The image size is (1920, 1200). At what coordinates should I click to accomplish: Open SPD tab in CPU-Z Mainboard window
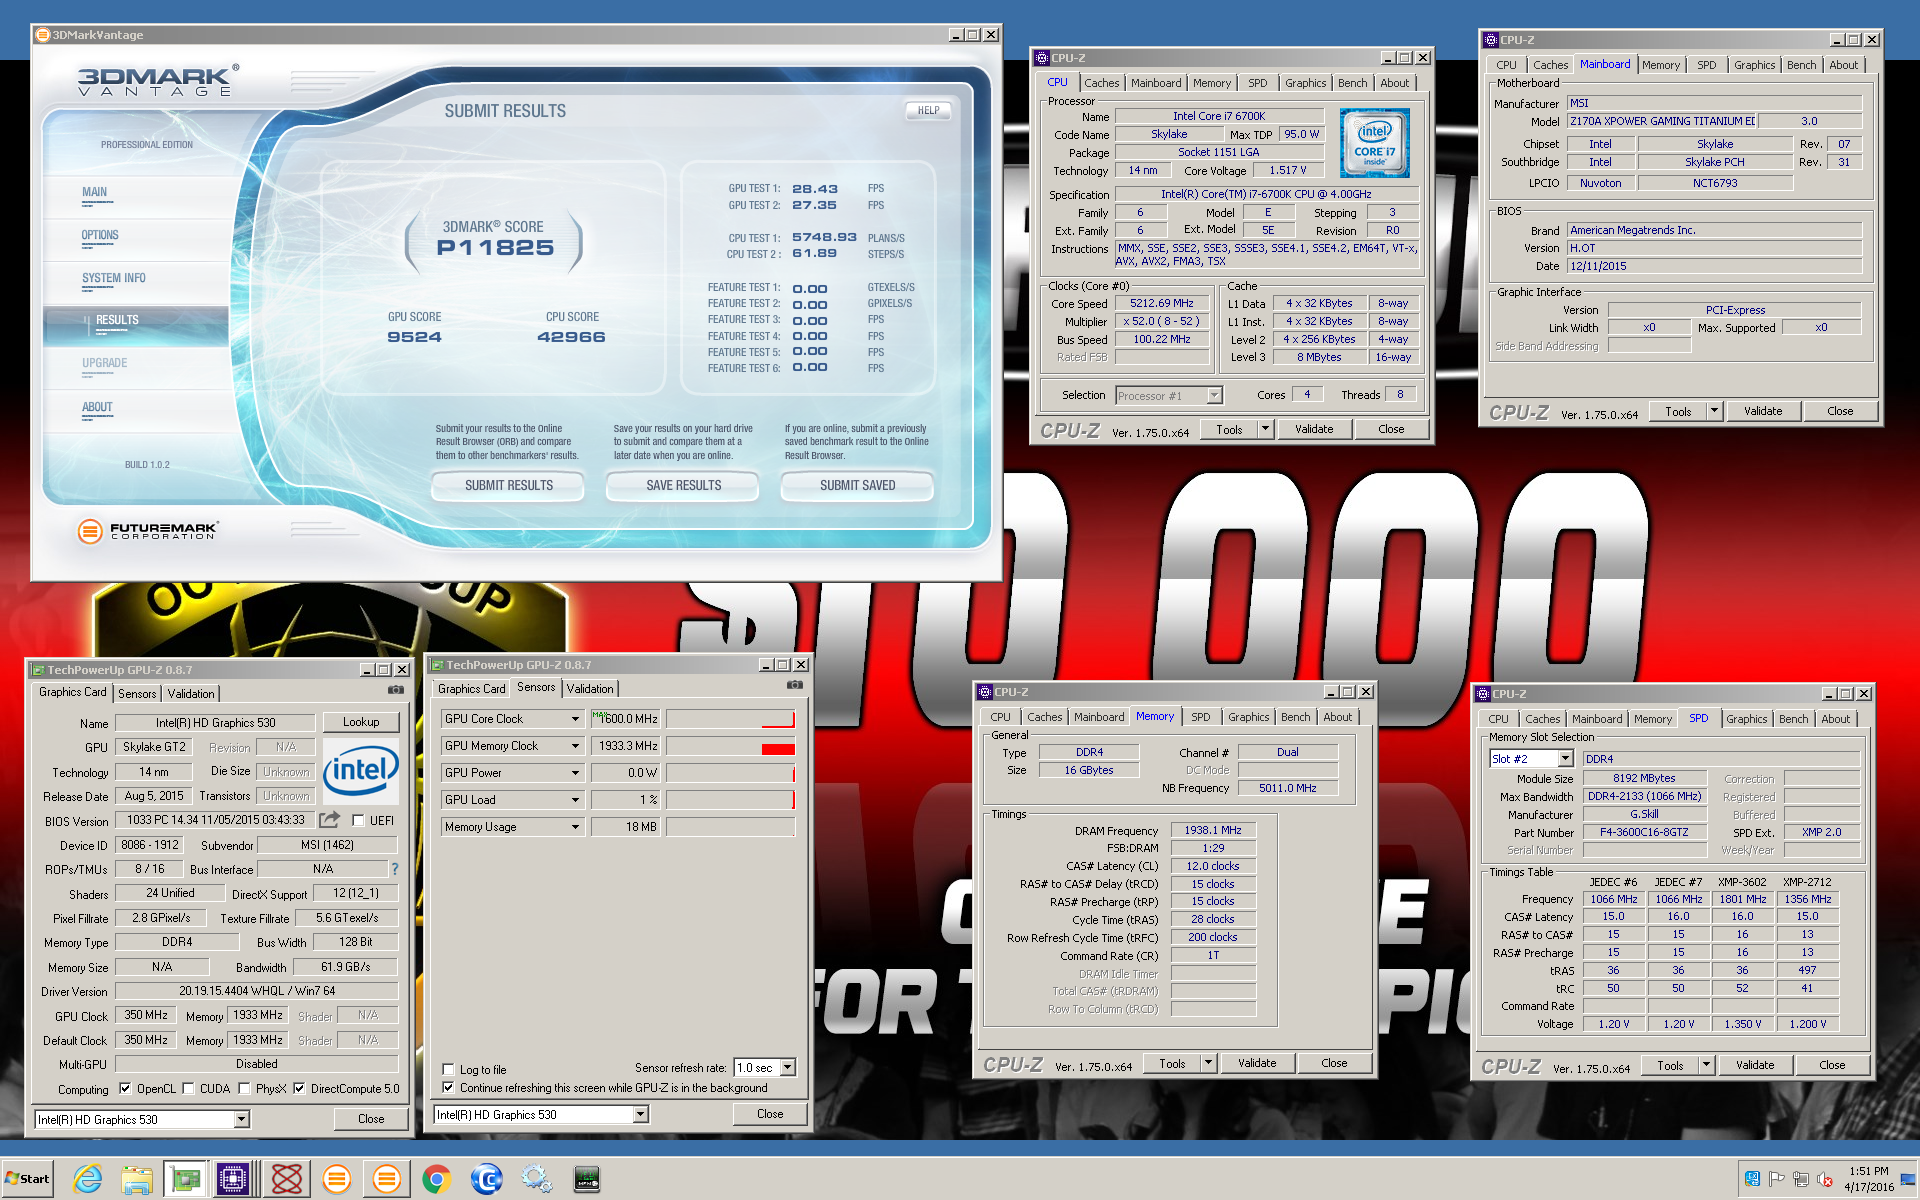pos(1706,65)
